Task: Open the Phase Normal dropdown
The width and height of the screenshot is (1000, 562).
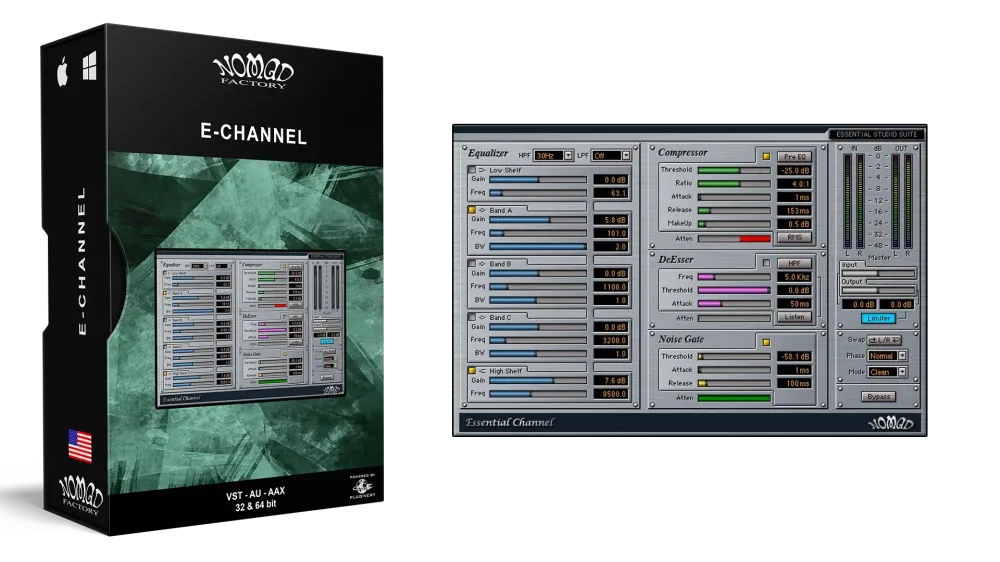Action: point(887,356)
